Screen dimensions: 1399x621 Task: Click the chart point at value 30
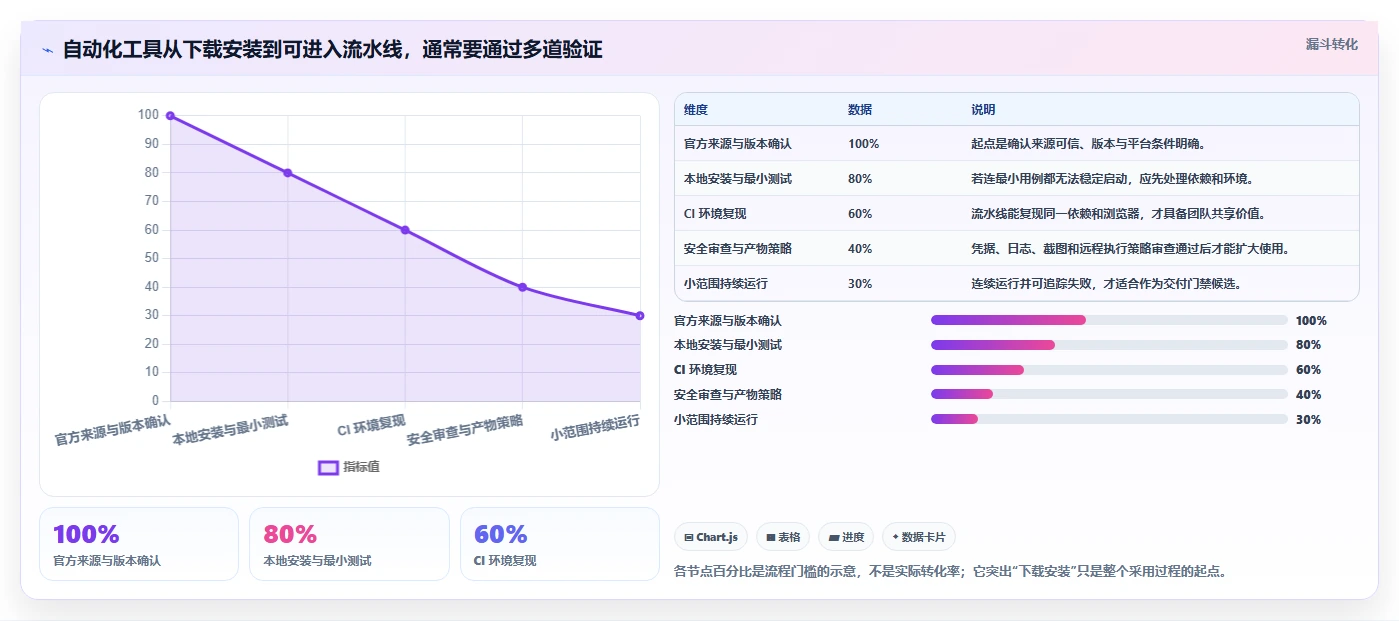[639, 315]
